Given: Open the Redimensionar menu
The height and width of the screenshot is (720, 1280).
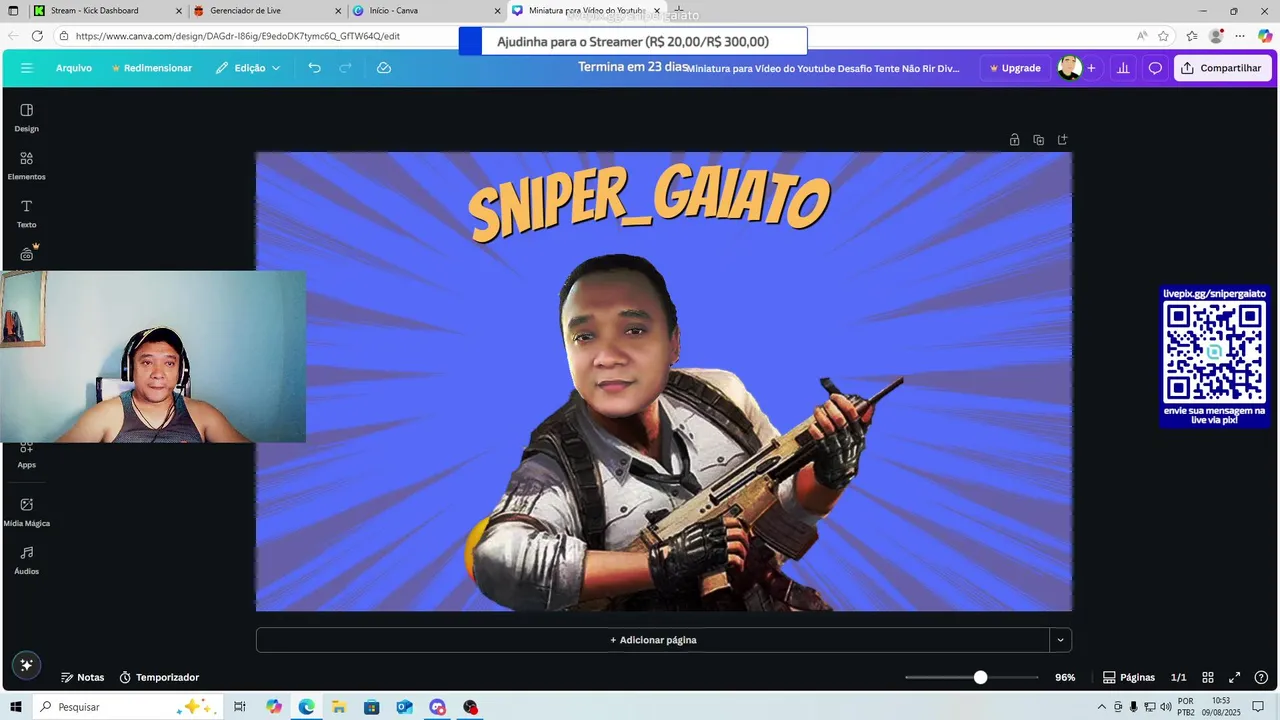Looking at the screenshot, I should point(152,68).
